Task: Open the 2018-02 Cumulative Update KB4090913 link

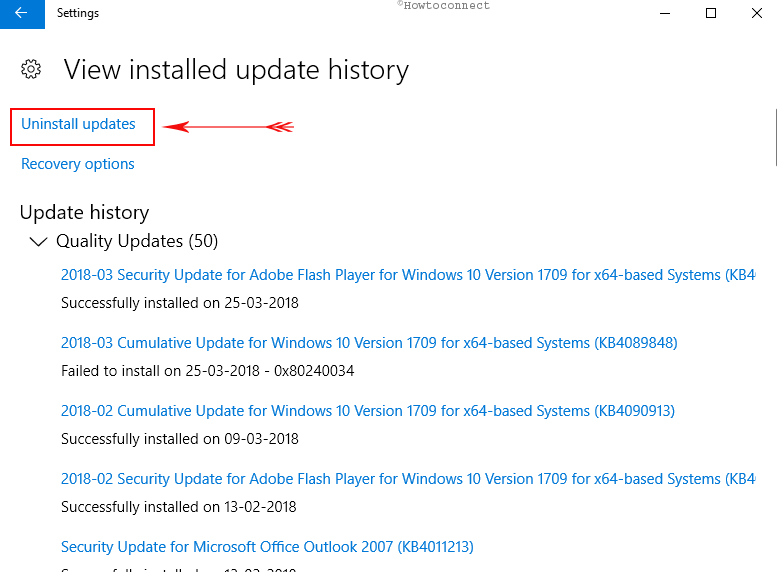Action: tap(368, 410)
